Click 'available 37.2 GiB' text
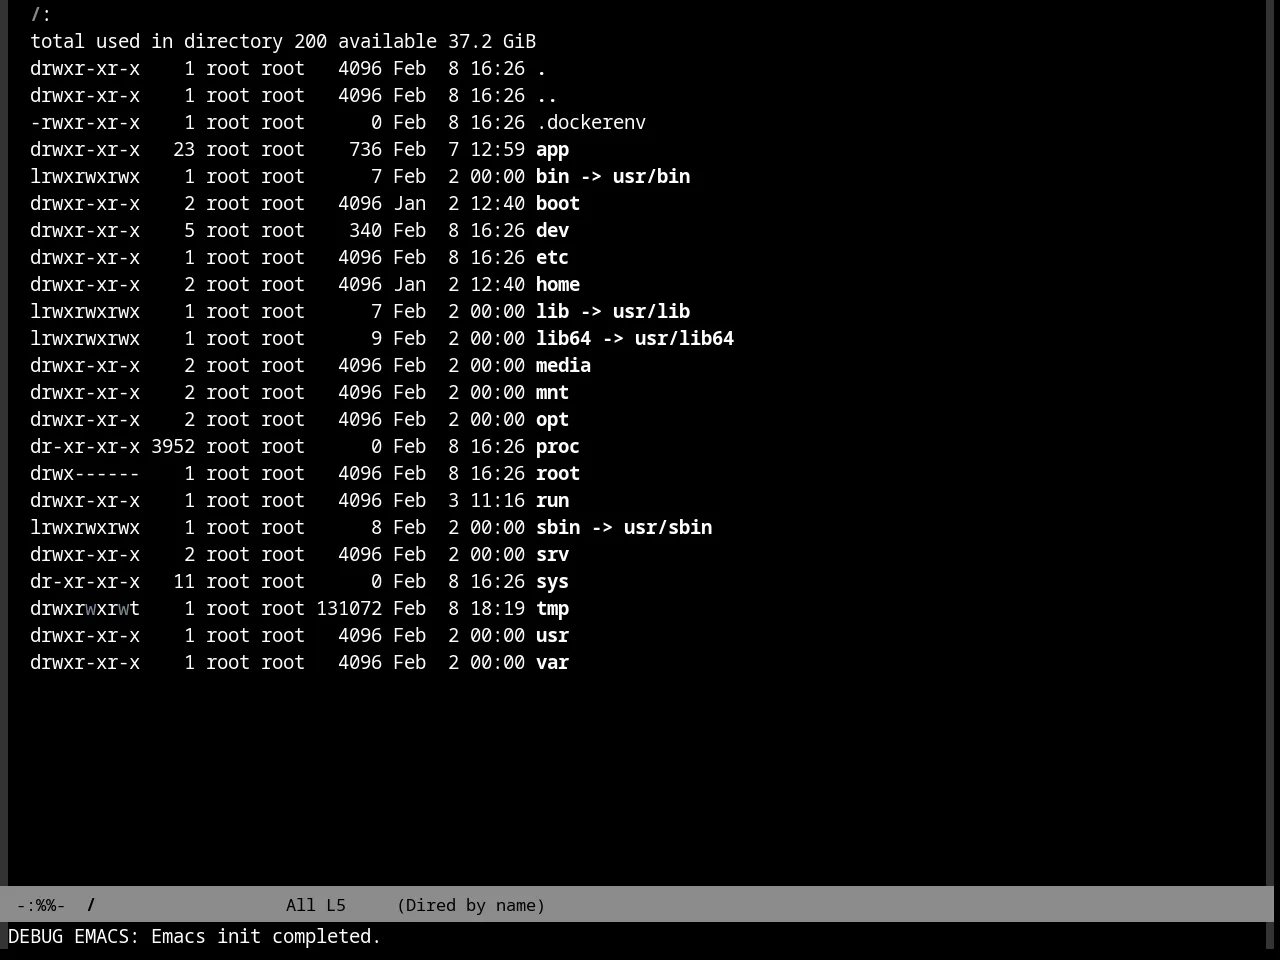Viewport: 1280px width, 960px height. 437,42
